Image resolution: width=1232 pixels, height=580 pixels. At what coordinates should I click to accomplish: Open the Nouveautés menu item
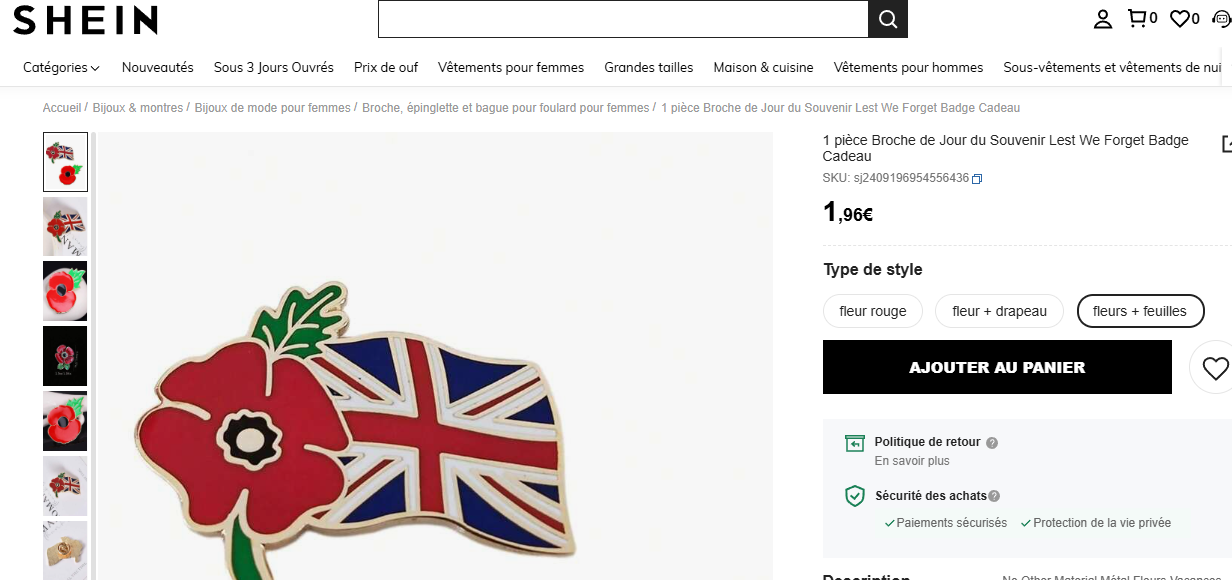[x=158, y=68]
